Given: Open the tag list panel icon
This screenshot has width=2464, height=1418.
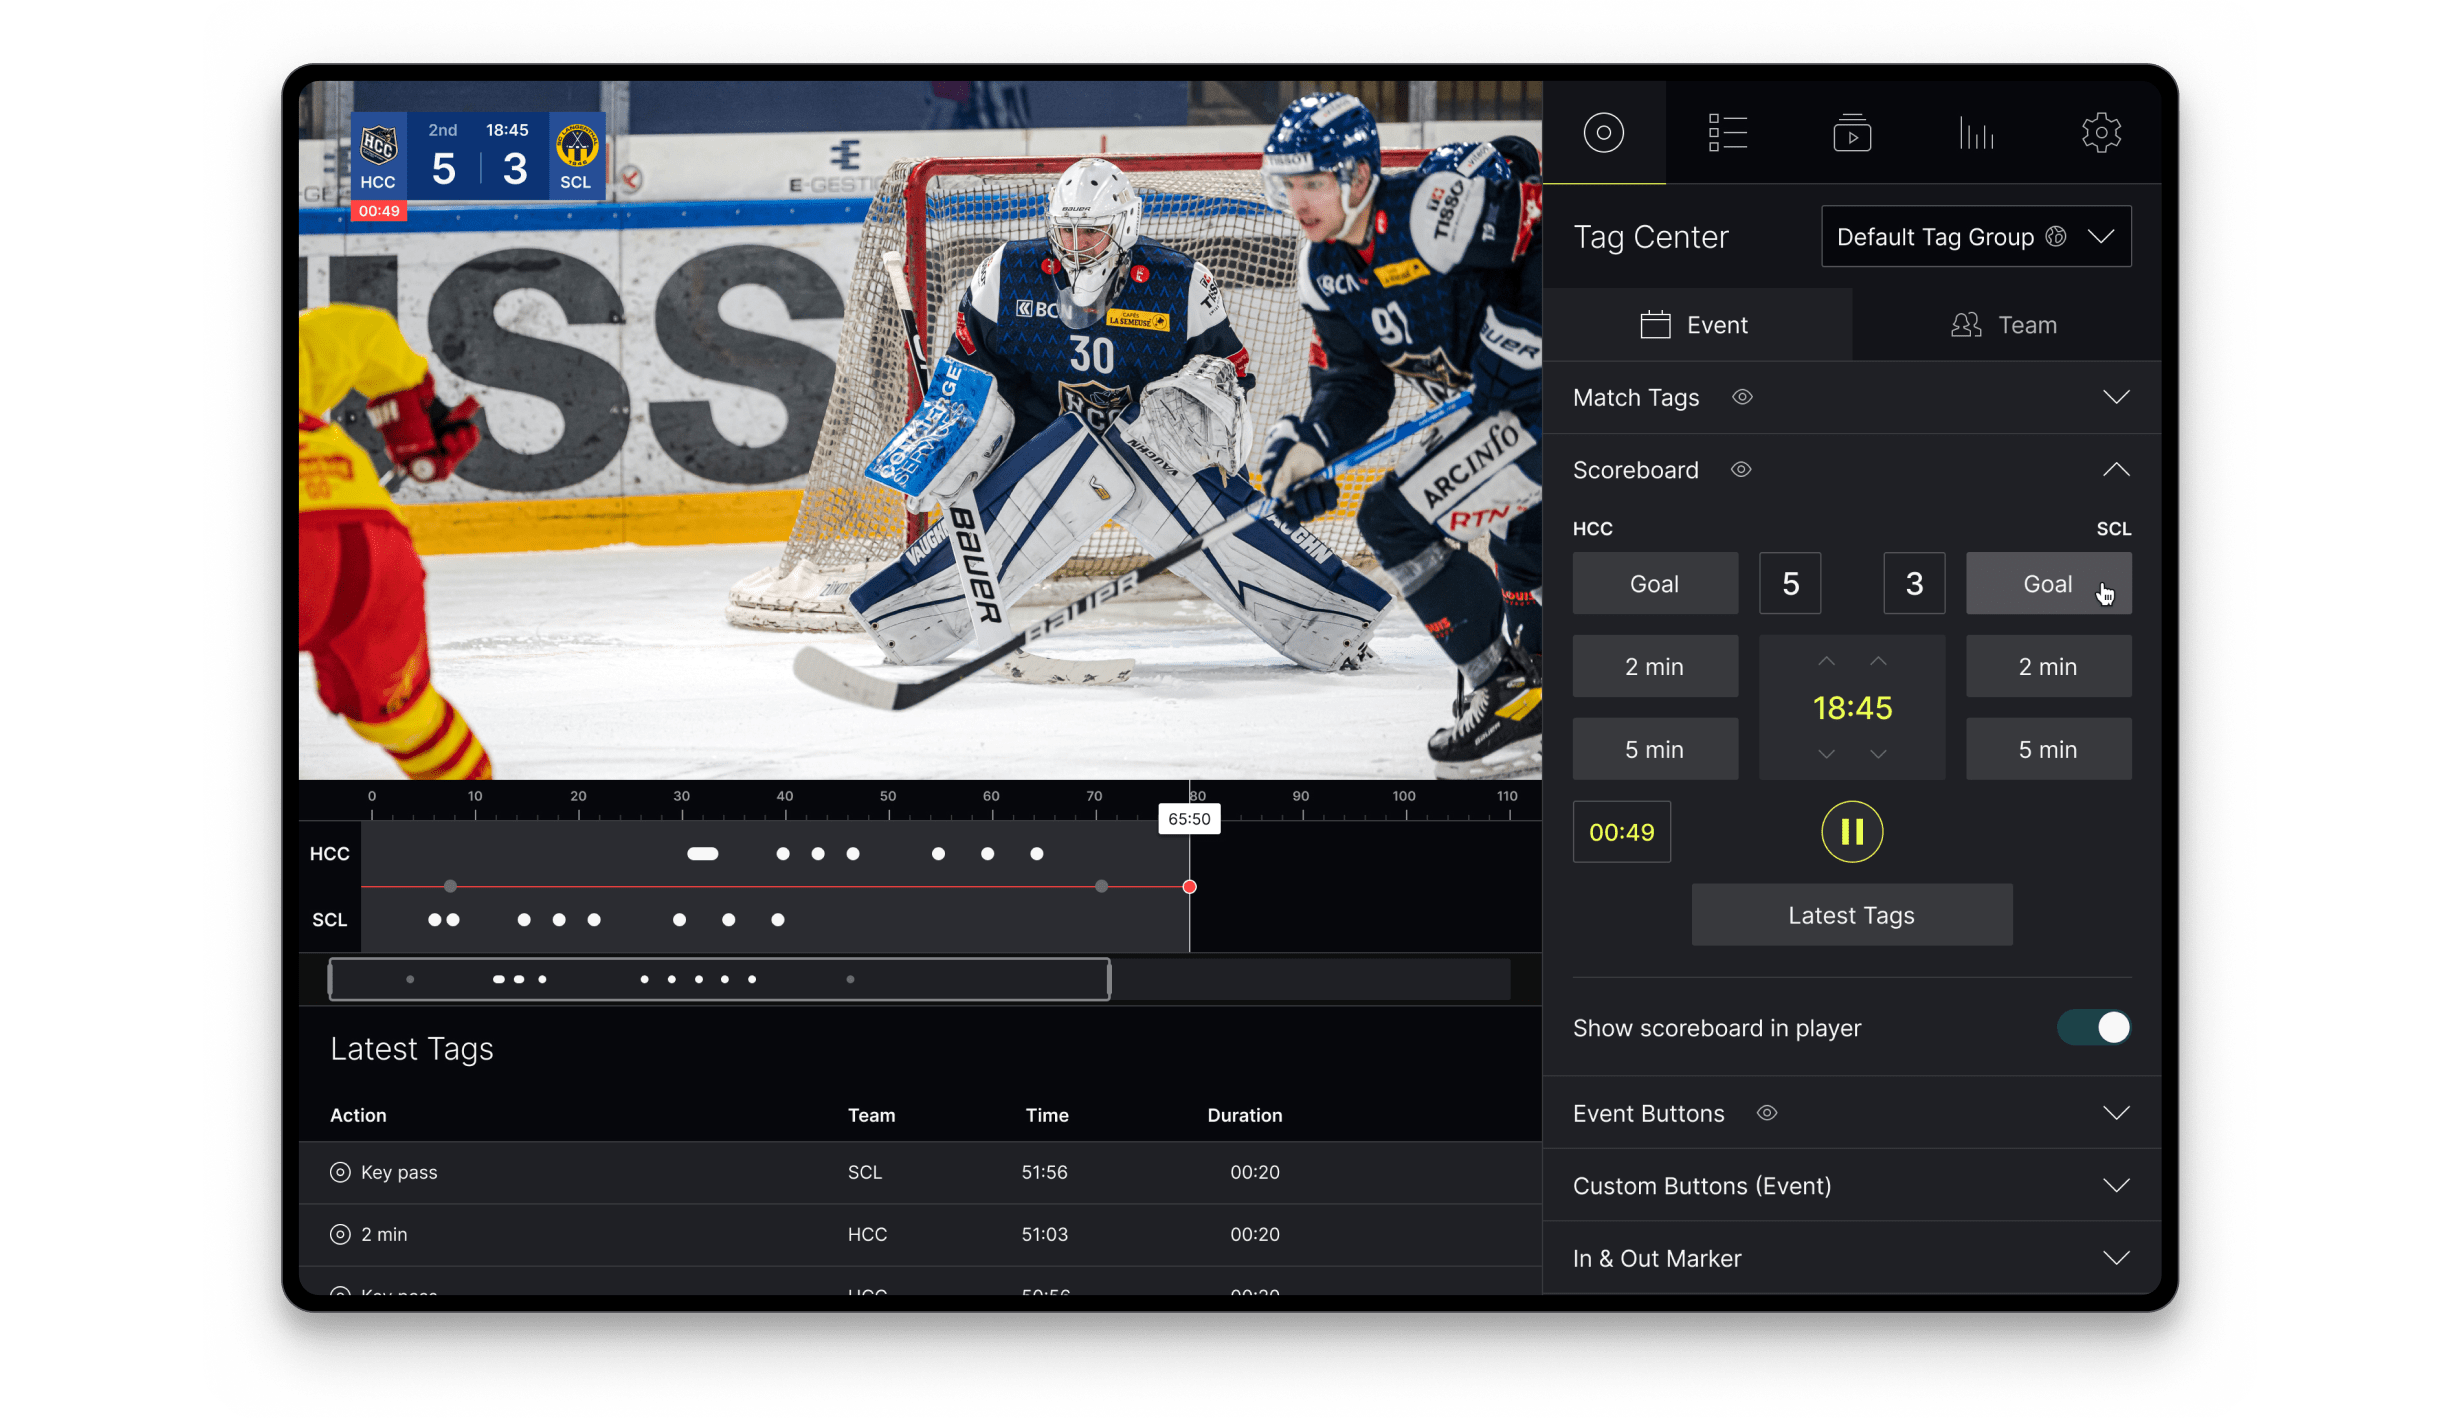Looking at the screenshot, I should coord(1728,132).
